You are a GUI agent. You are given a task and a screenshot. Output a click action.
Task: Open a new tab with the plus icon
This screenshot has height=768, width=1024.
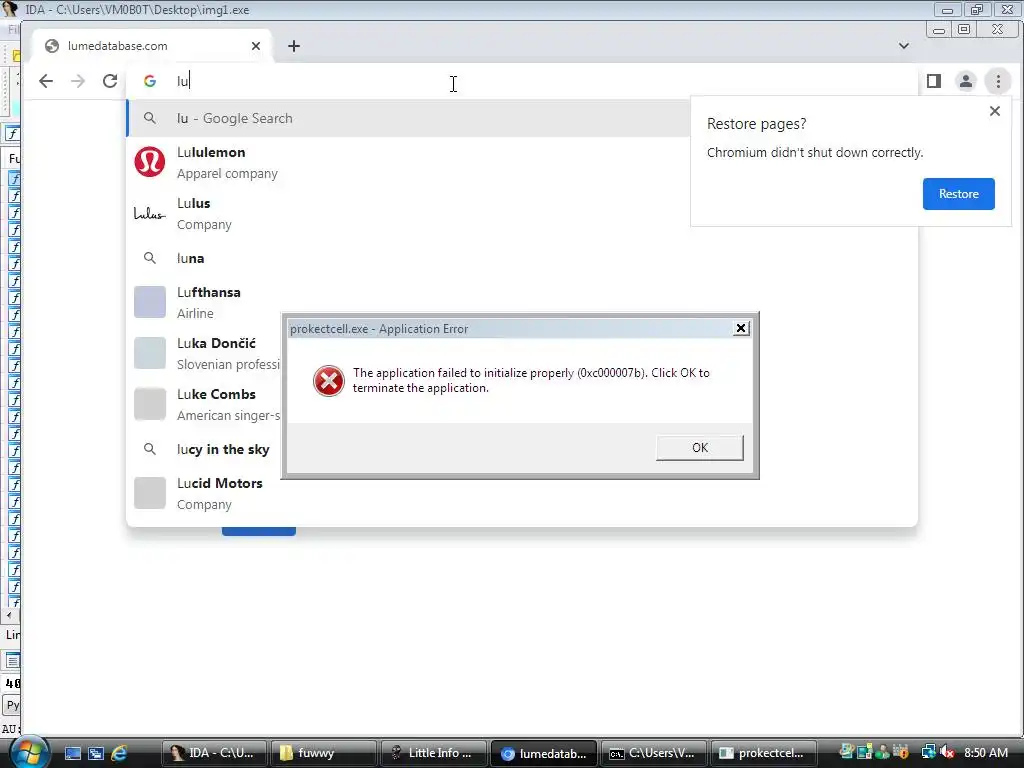point(294,46)
